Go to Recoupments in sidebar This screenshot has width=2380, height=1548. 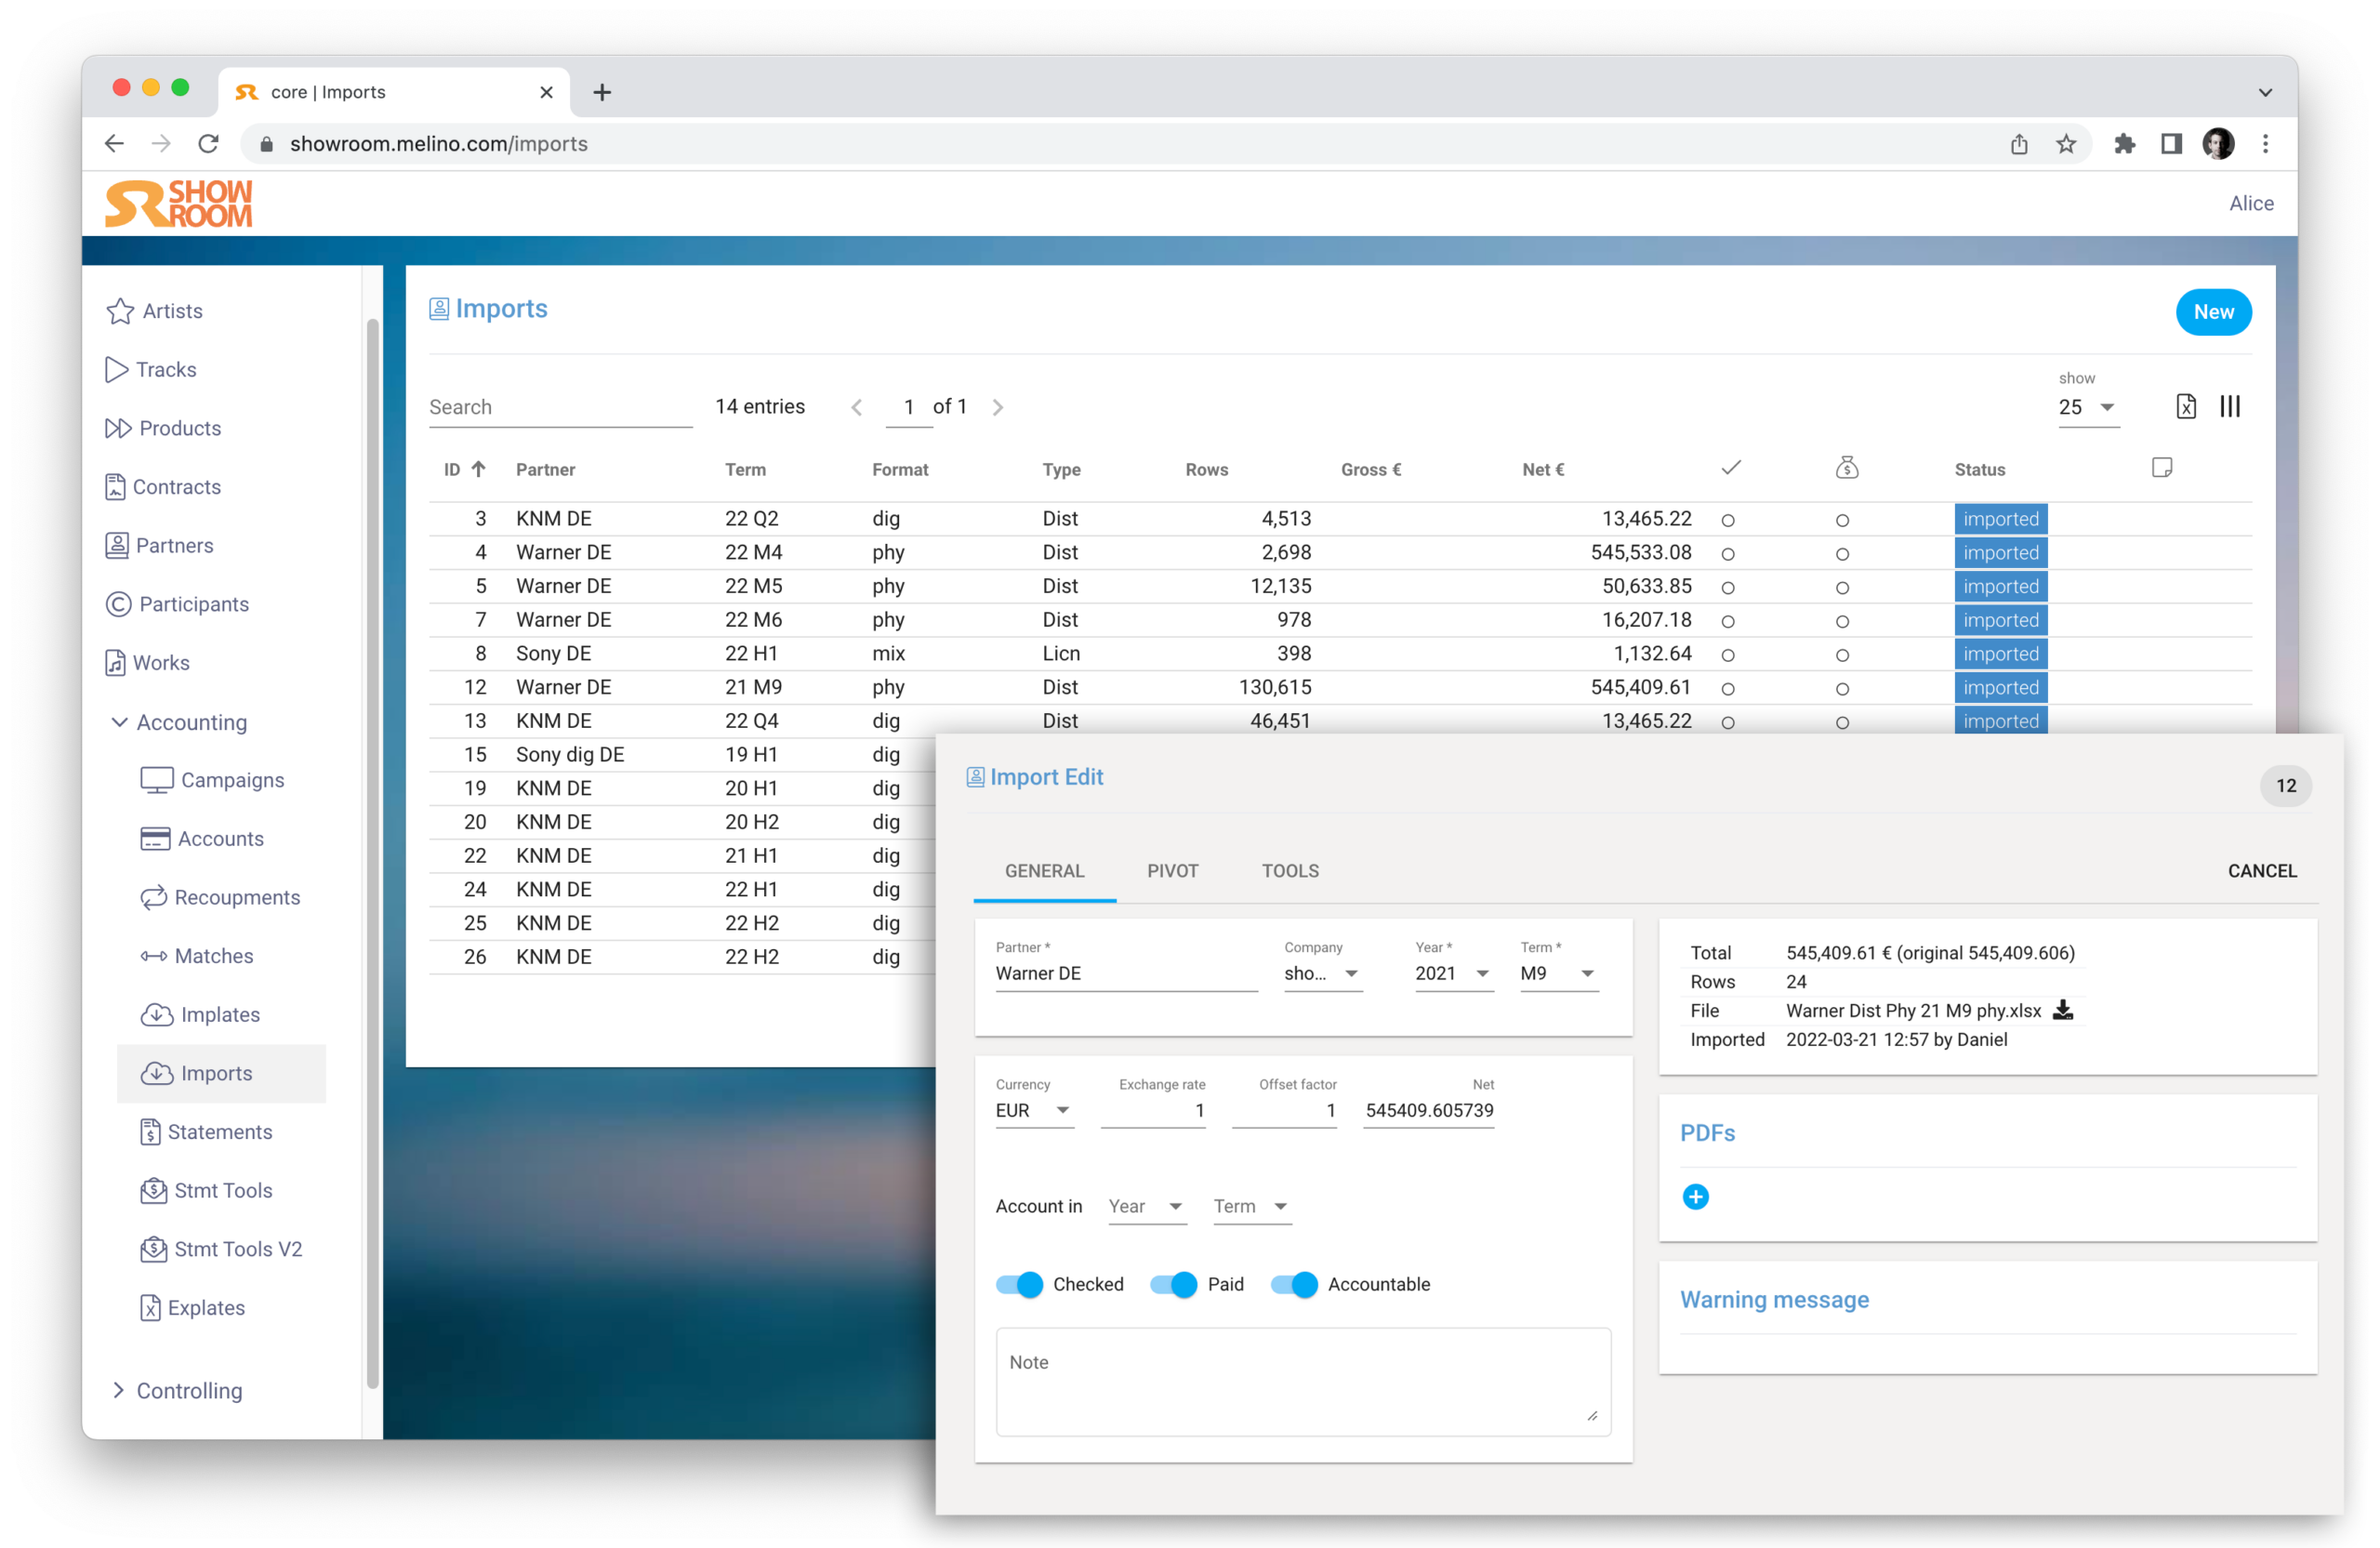(237, 897)
